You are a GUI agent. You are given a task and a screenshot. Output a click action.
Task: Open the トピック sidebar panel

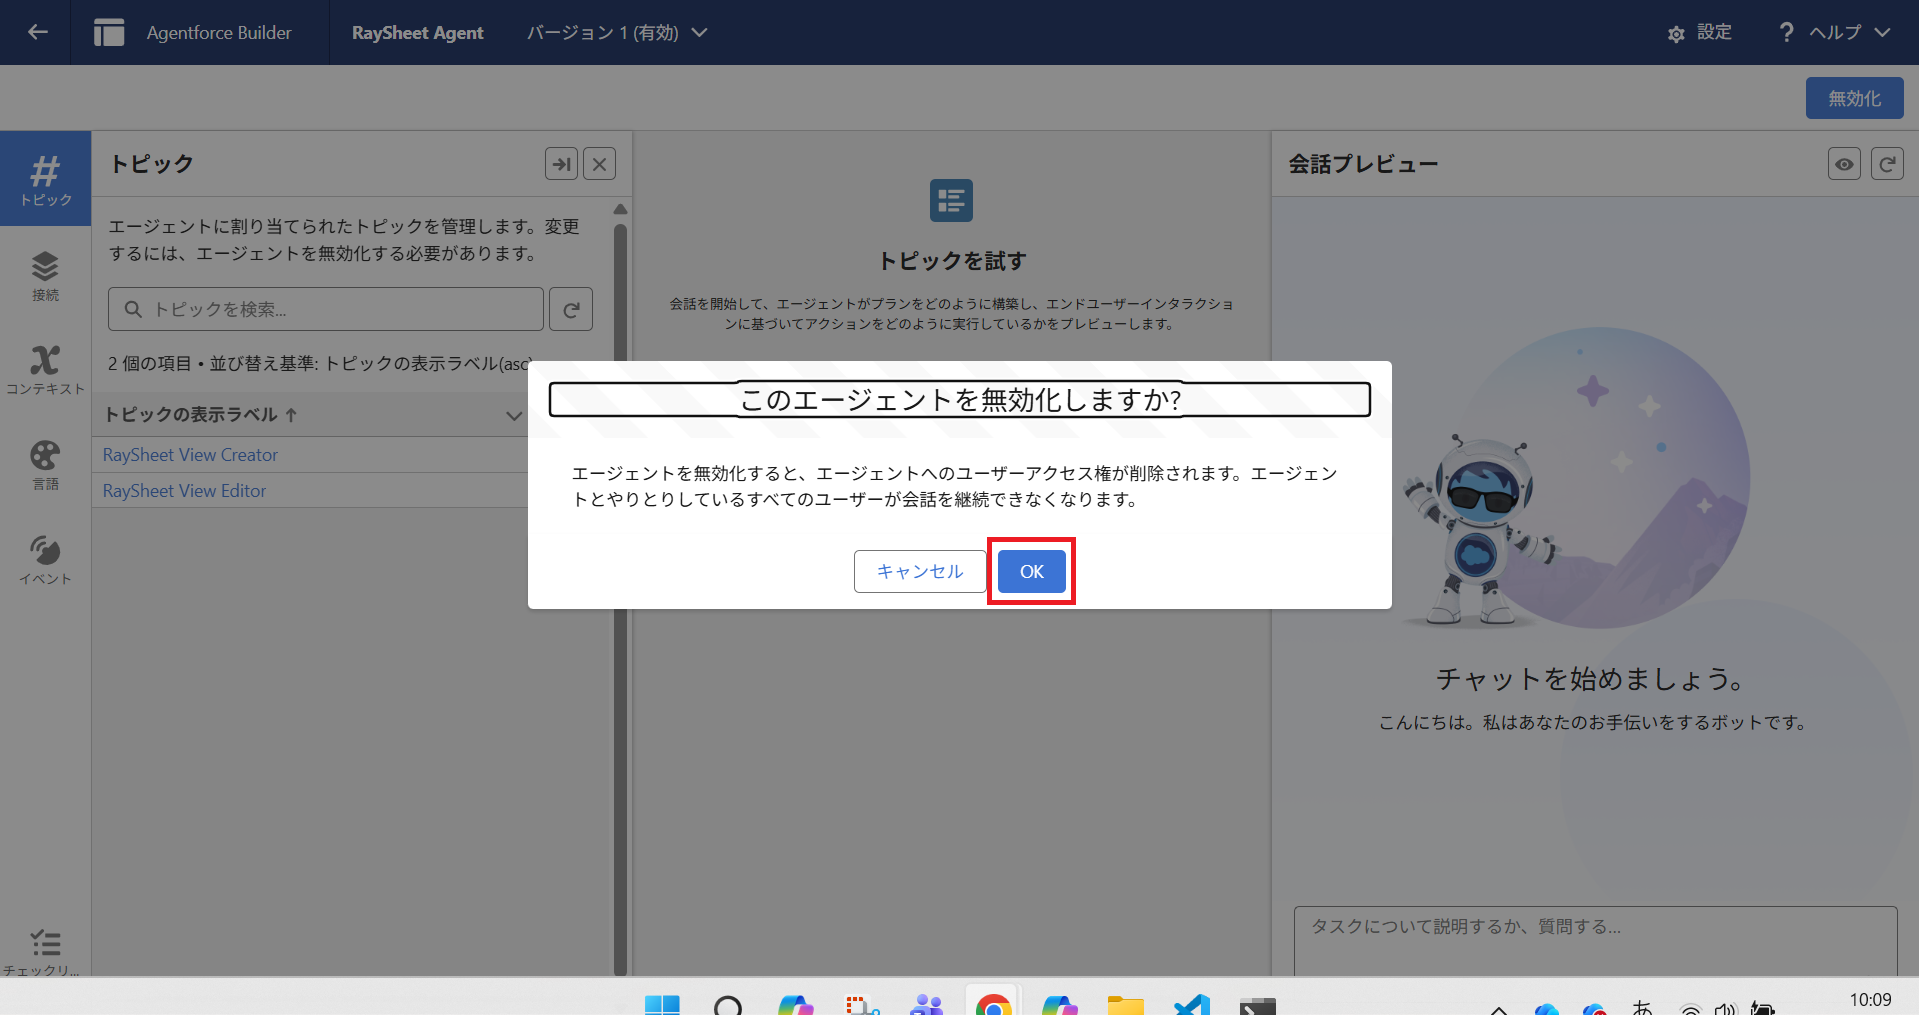tap(45, 179)
